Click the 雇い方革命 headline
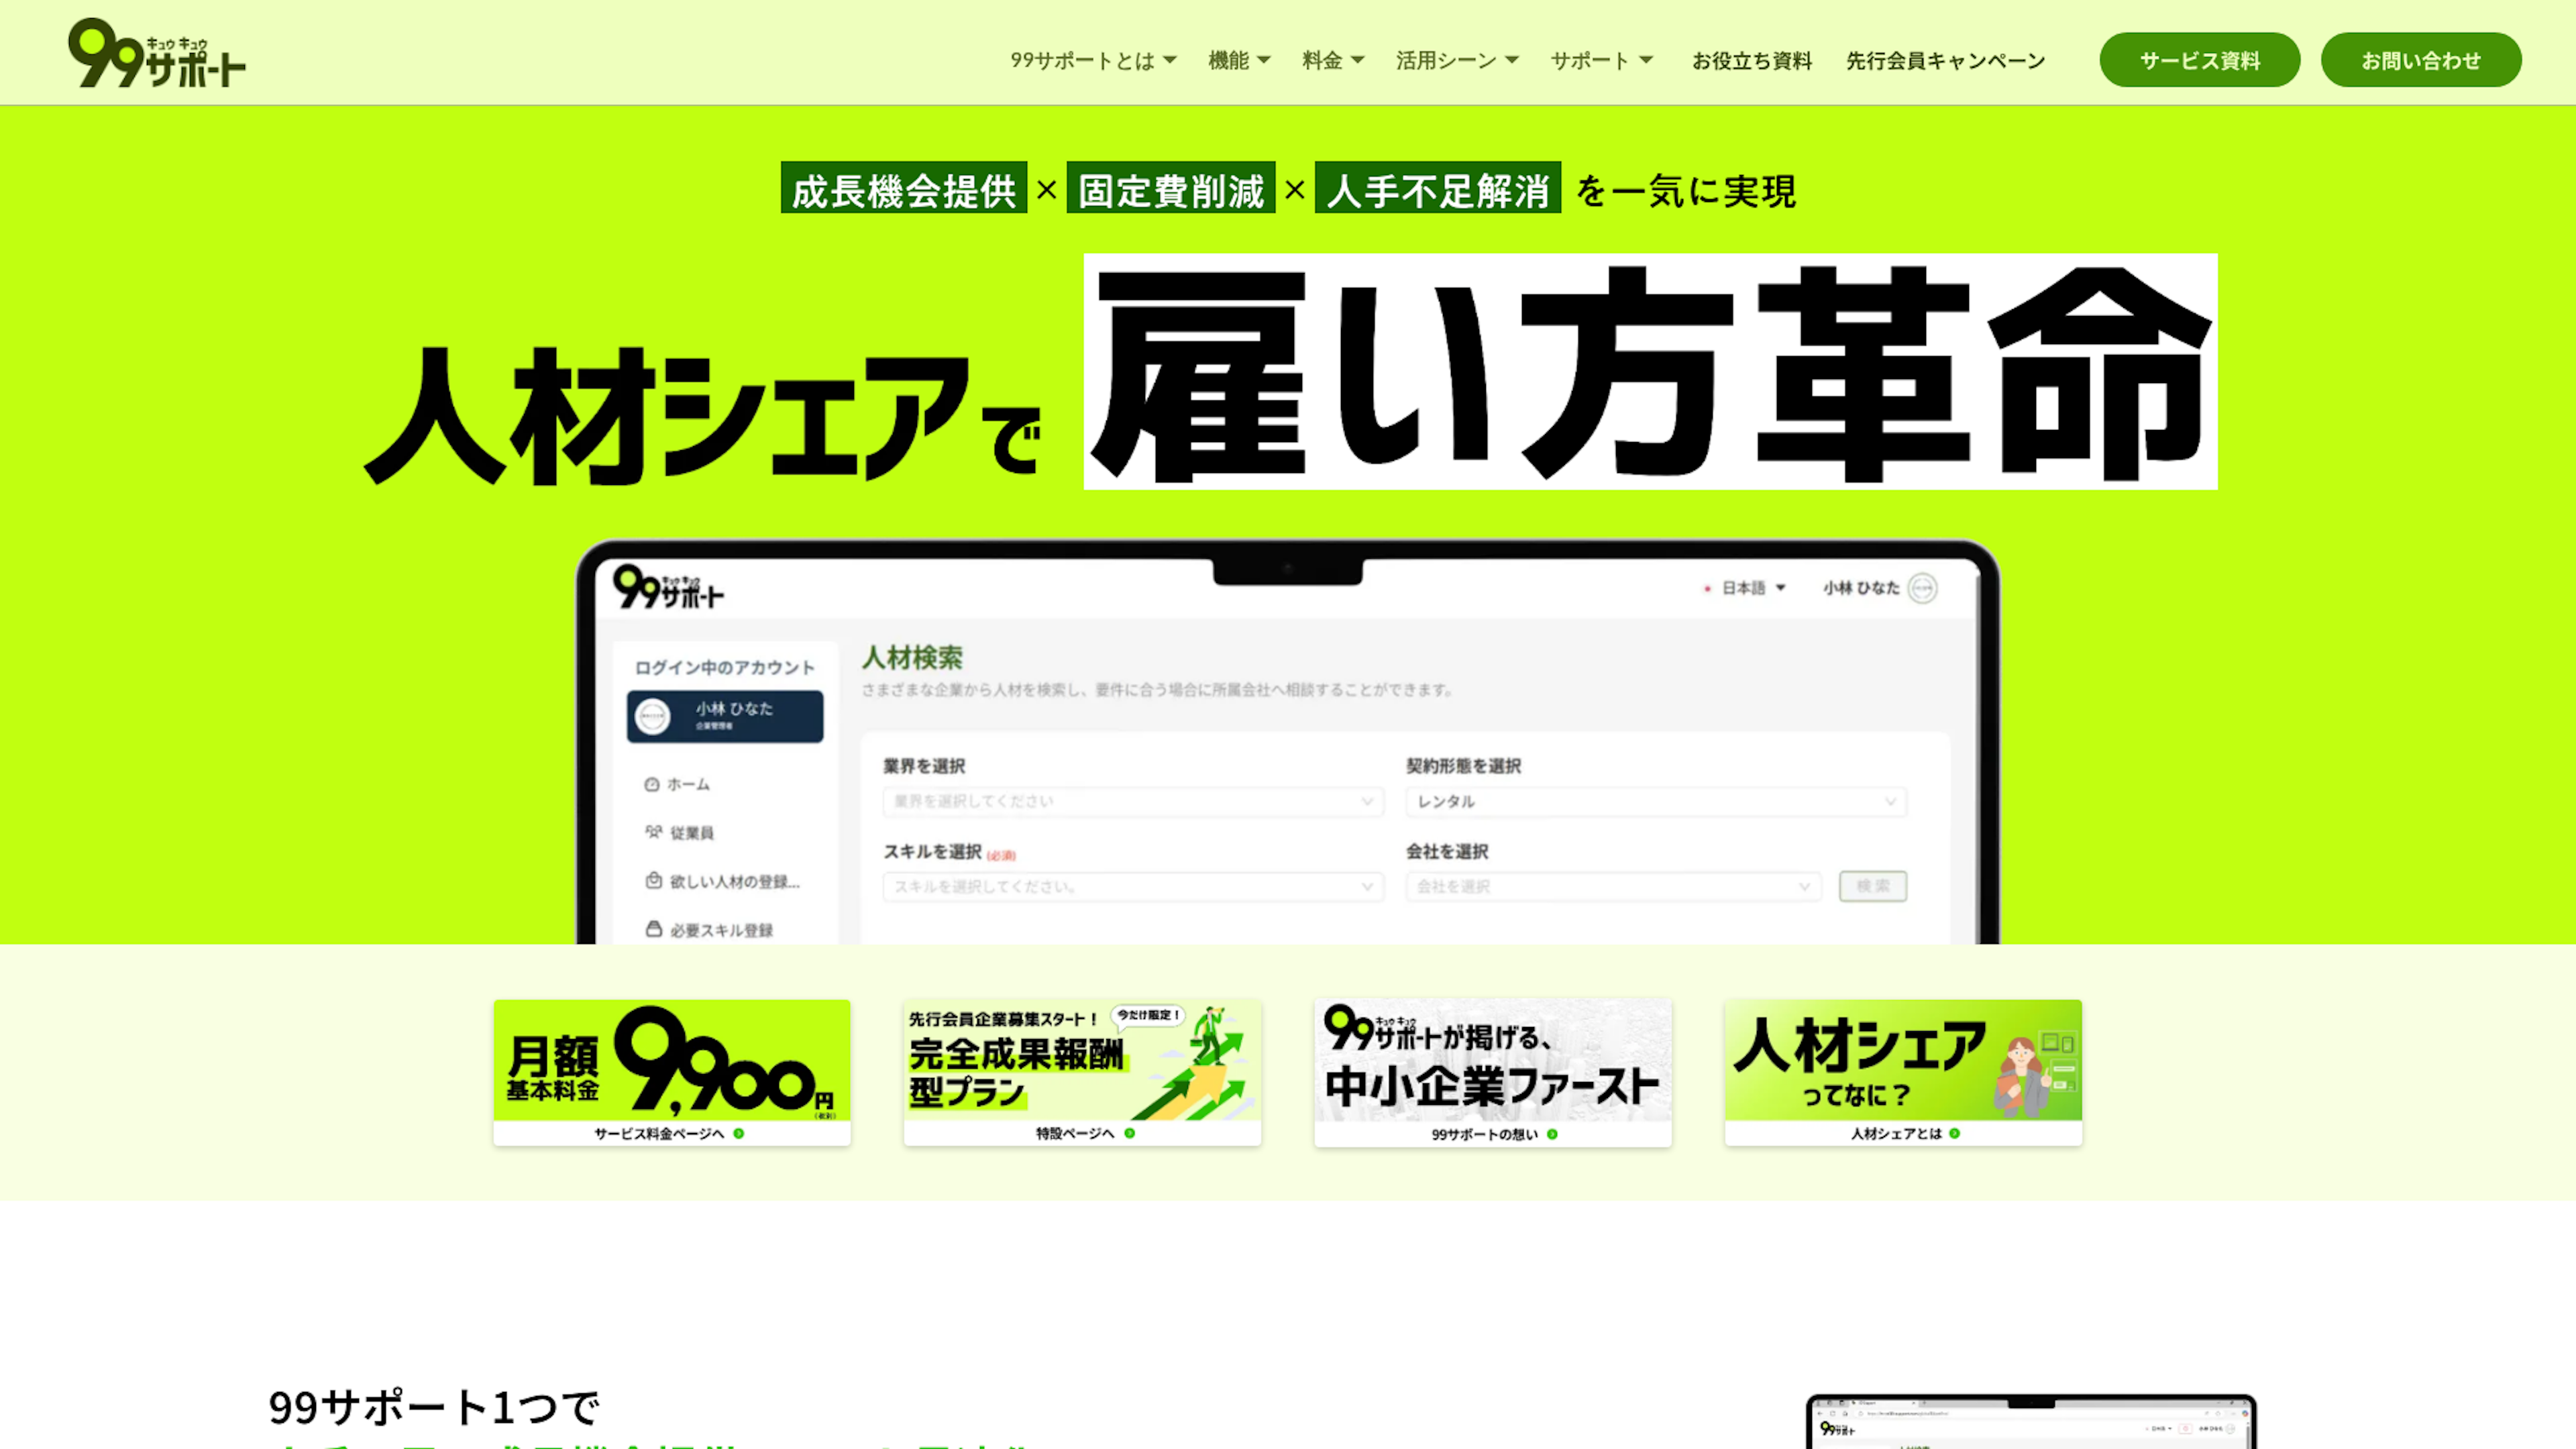2576x1449 pixels. pos(1650,372)
